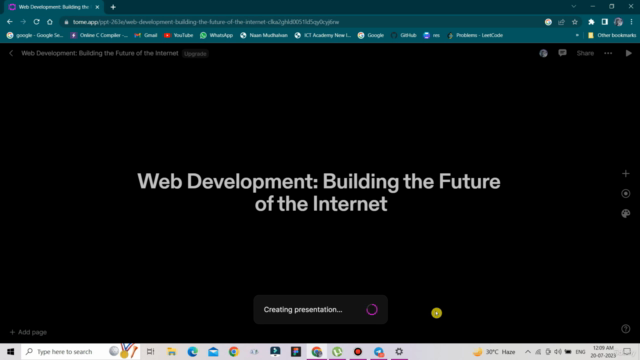This screenshot has width=640, height=360.
Task: Expand the Other bookmarks folder
Action: click(612, 36)
